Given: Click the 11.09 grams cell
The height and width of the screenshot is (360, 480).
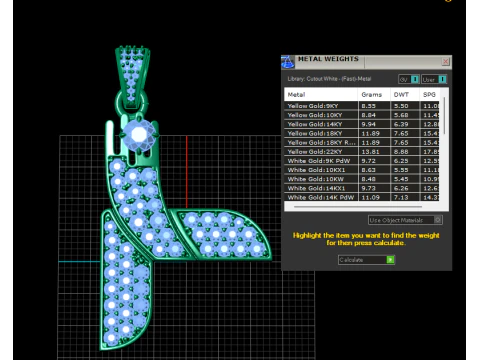Looking at the screenshot, I should point(374,197).
